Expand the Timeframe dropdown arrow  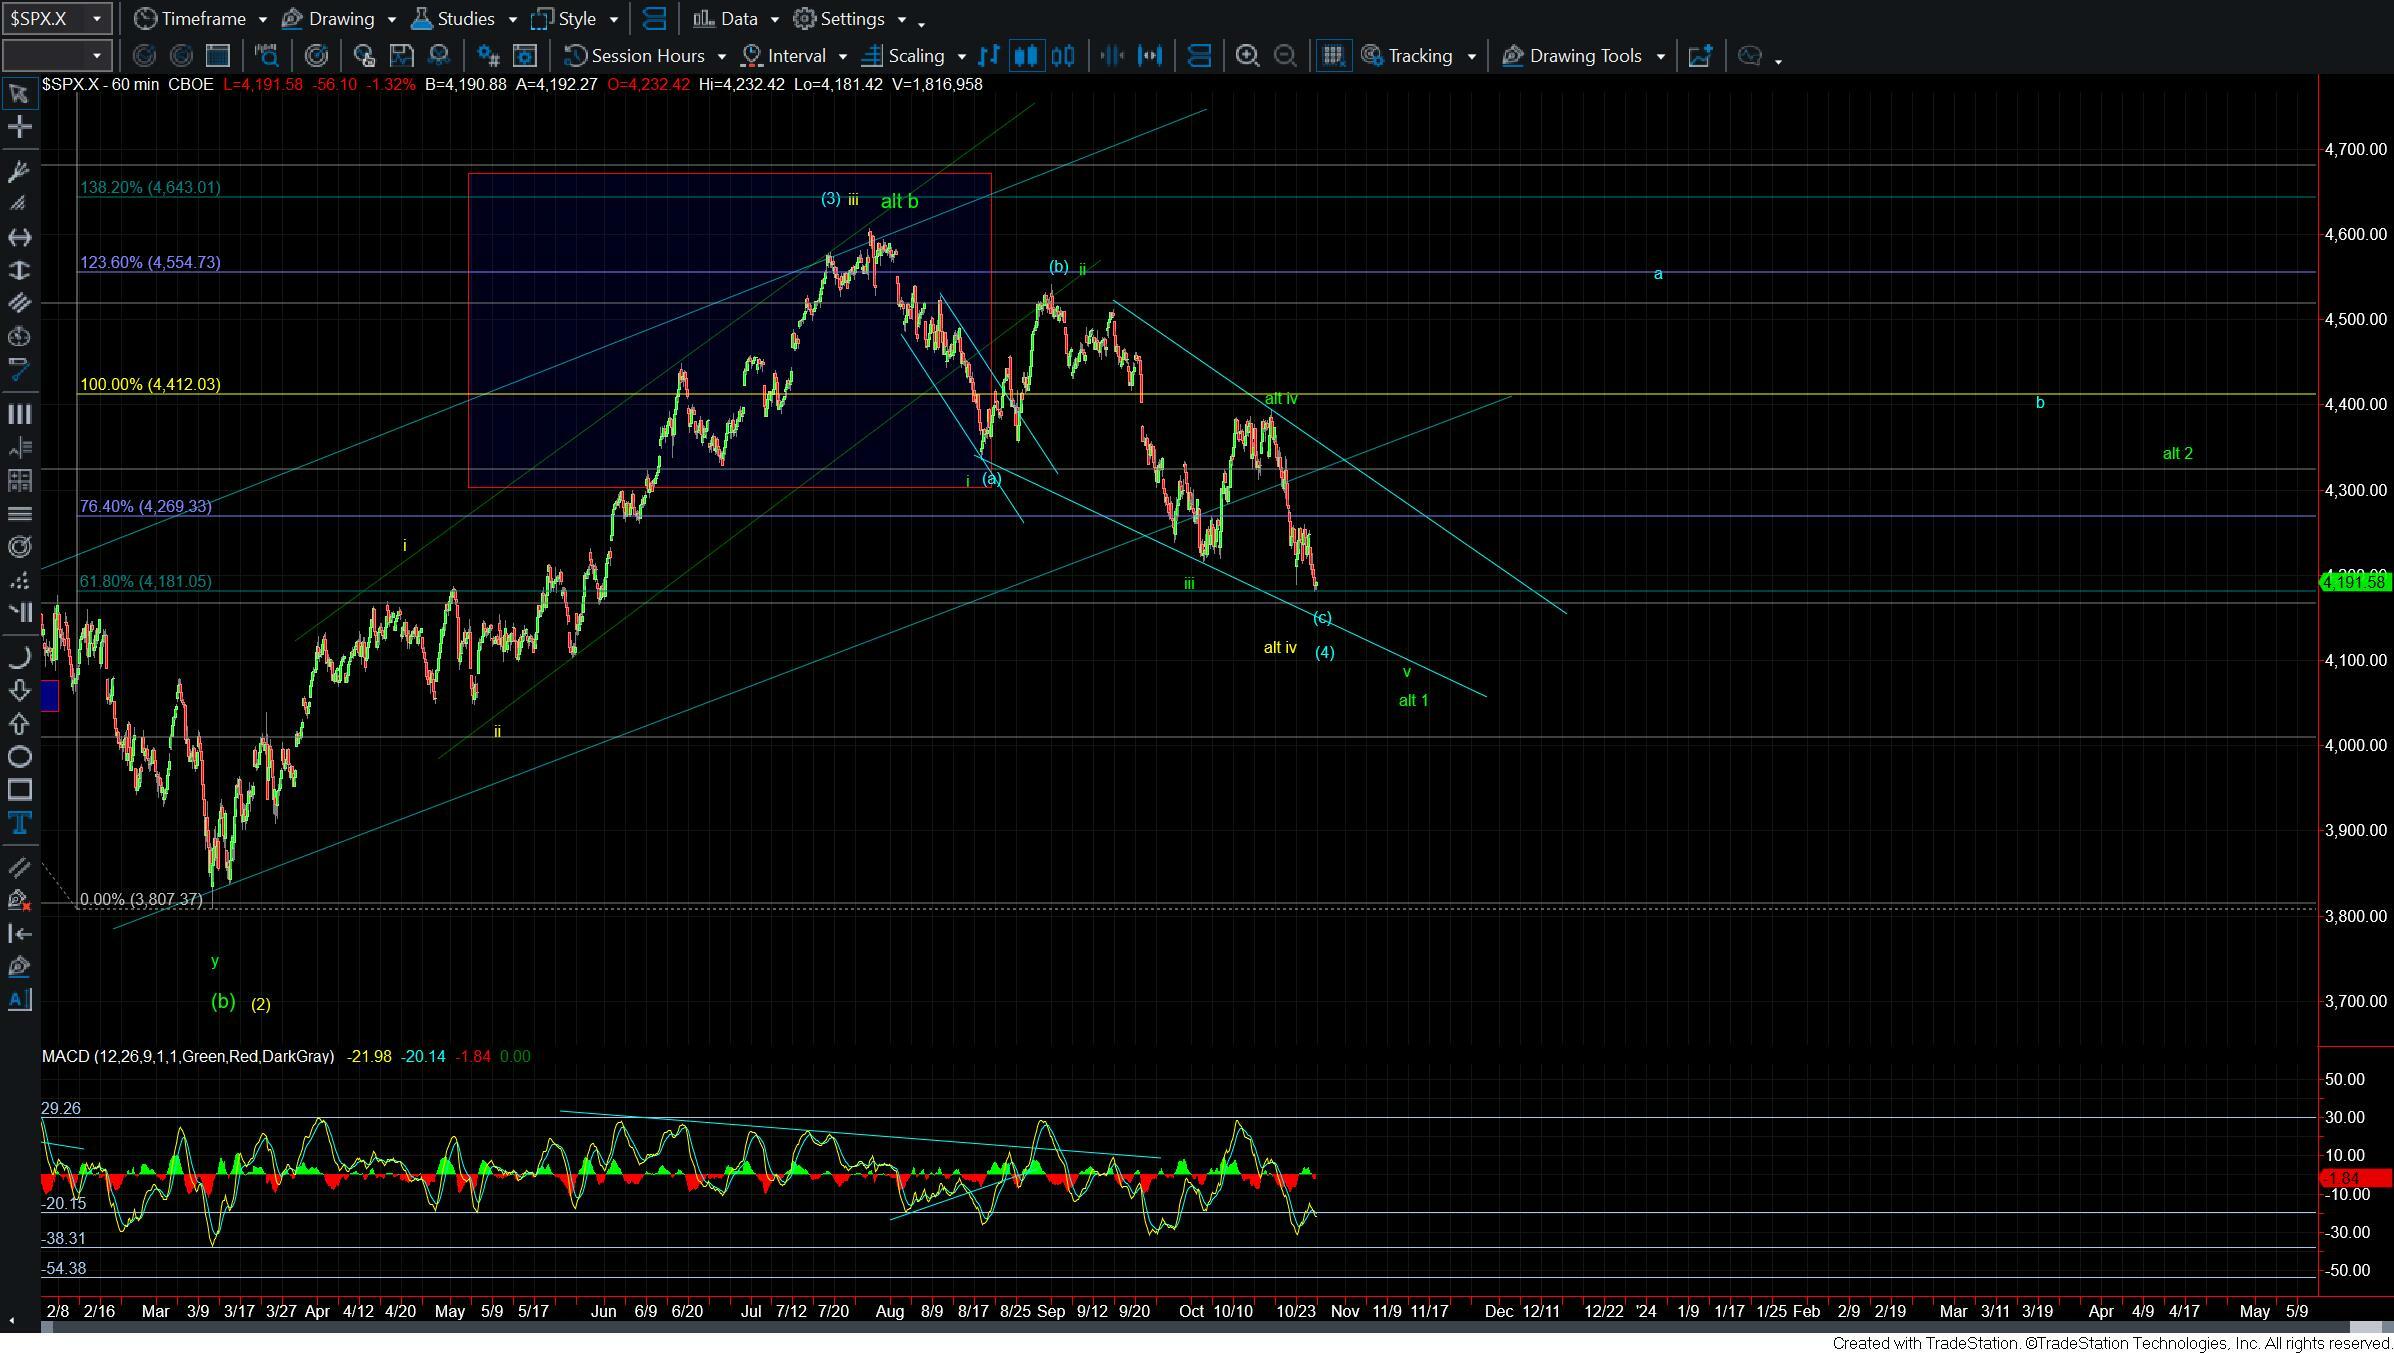pyautogui.click(x=262, y=19)
